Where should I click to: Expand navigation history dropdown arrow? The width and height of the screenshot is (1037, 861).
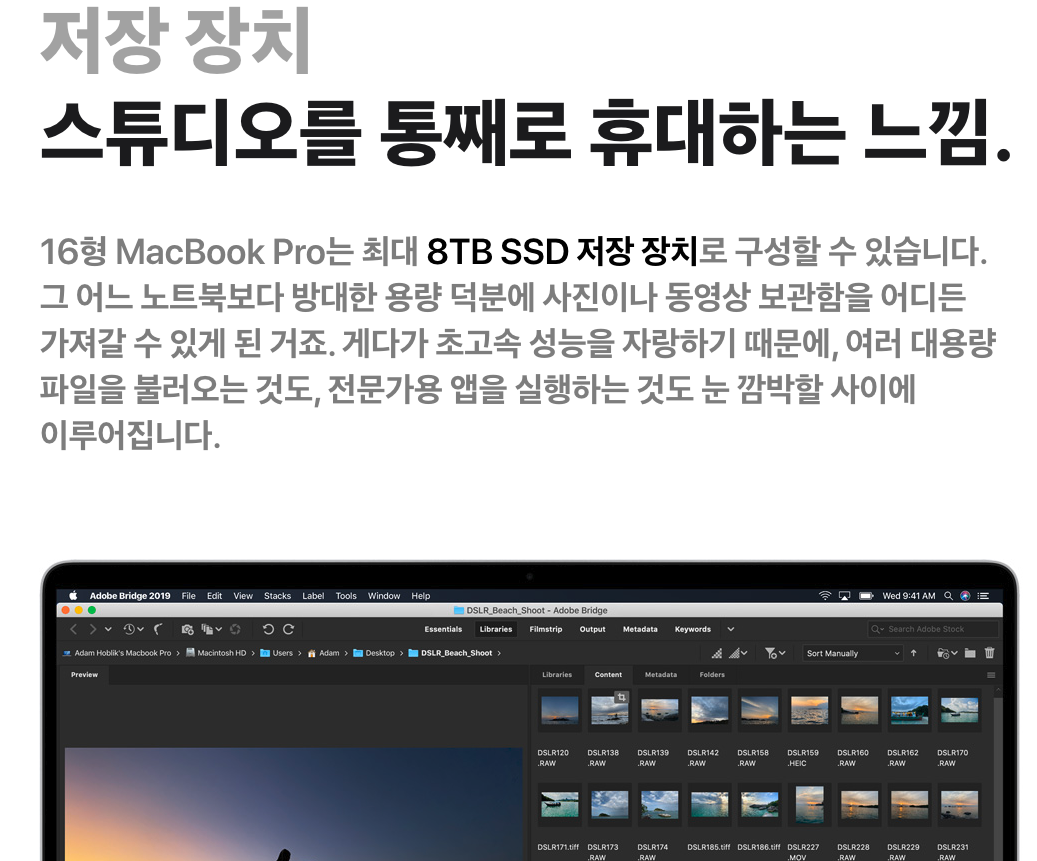pos(108,629)
